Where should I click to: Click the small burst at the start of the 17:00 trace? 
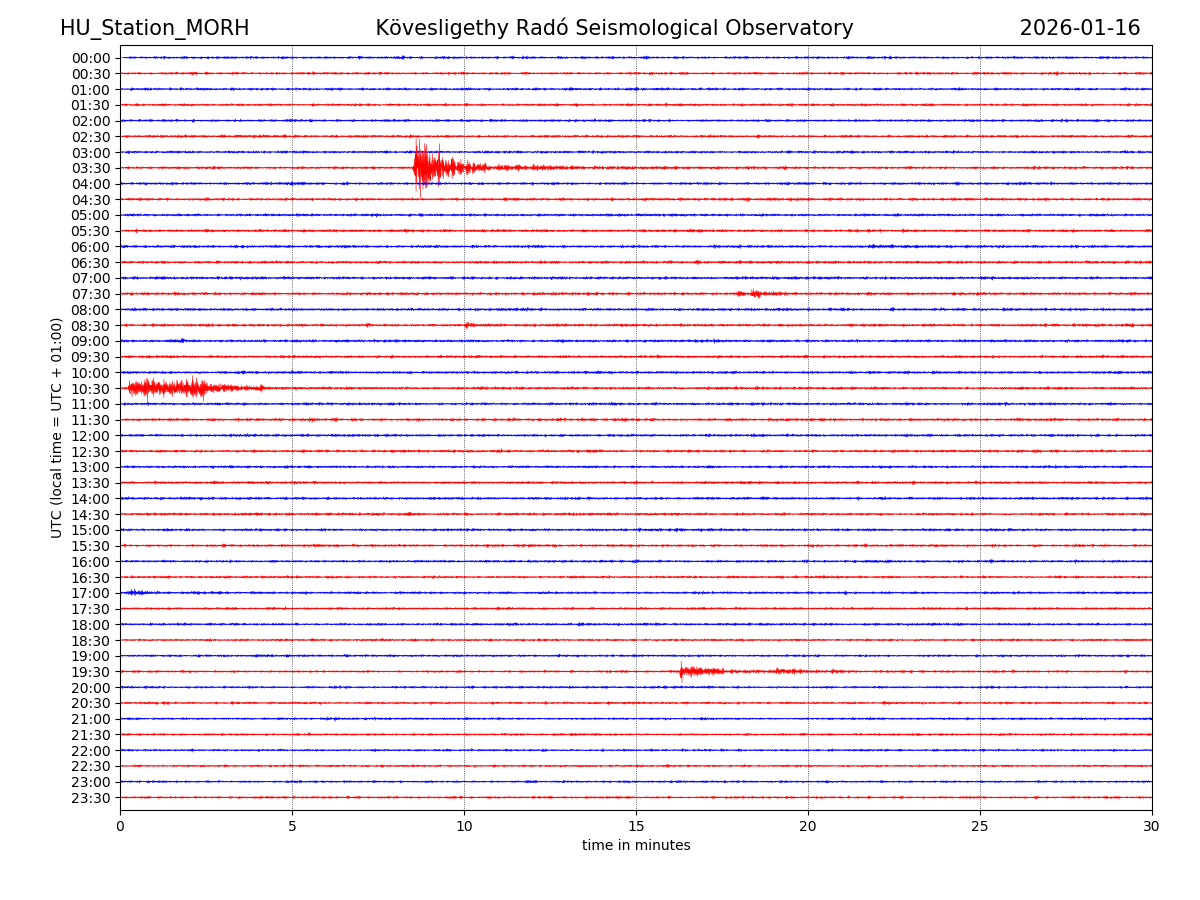(135, 593)
